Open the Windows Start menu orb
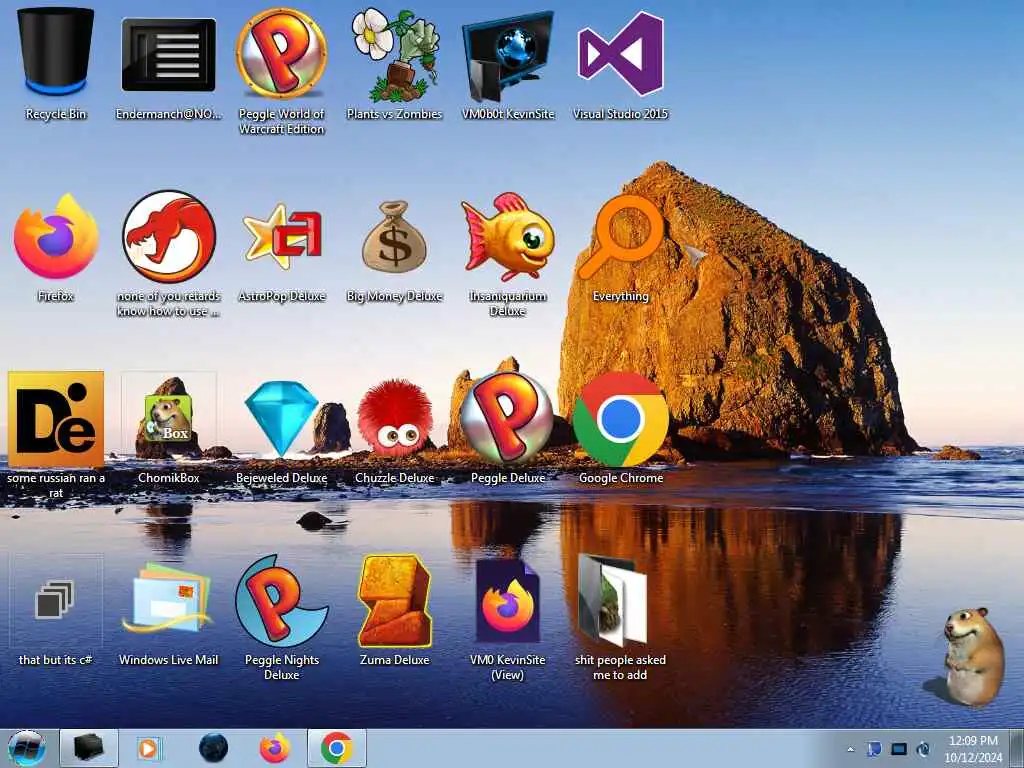This screenshot has width=1024, height=768. click(x=27, y=748)
